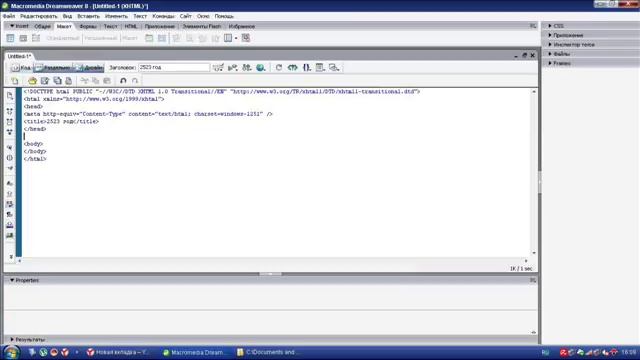The image size is (640, 360).
Task: Click the browser check errors icon
Action: coord(218,67)
